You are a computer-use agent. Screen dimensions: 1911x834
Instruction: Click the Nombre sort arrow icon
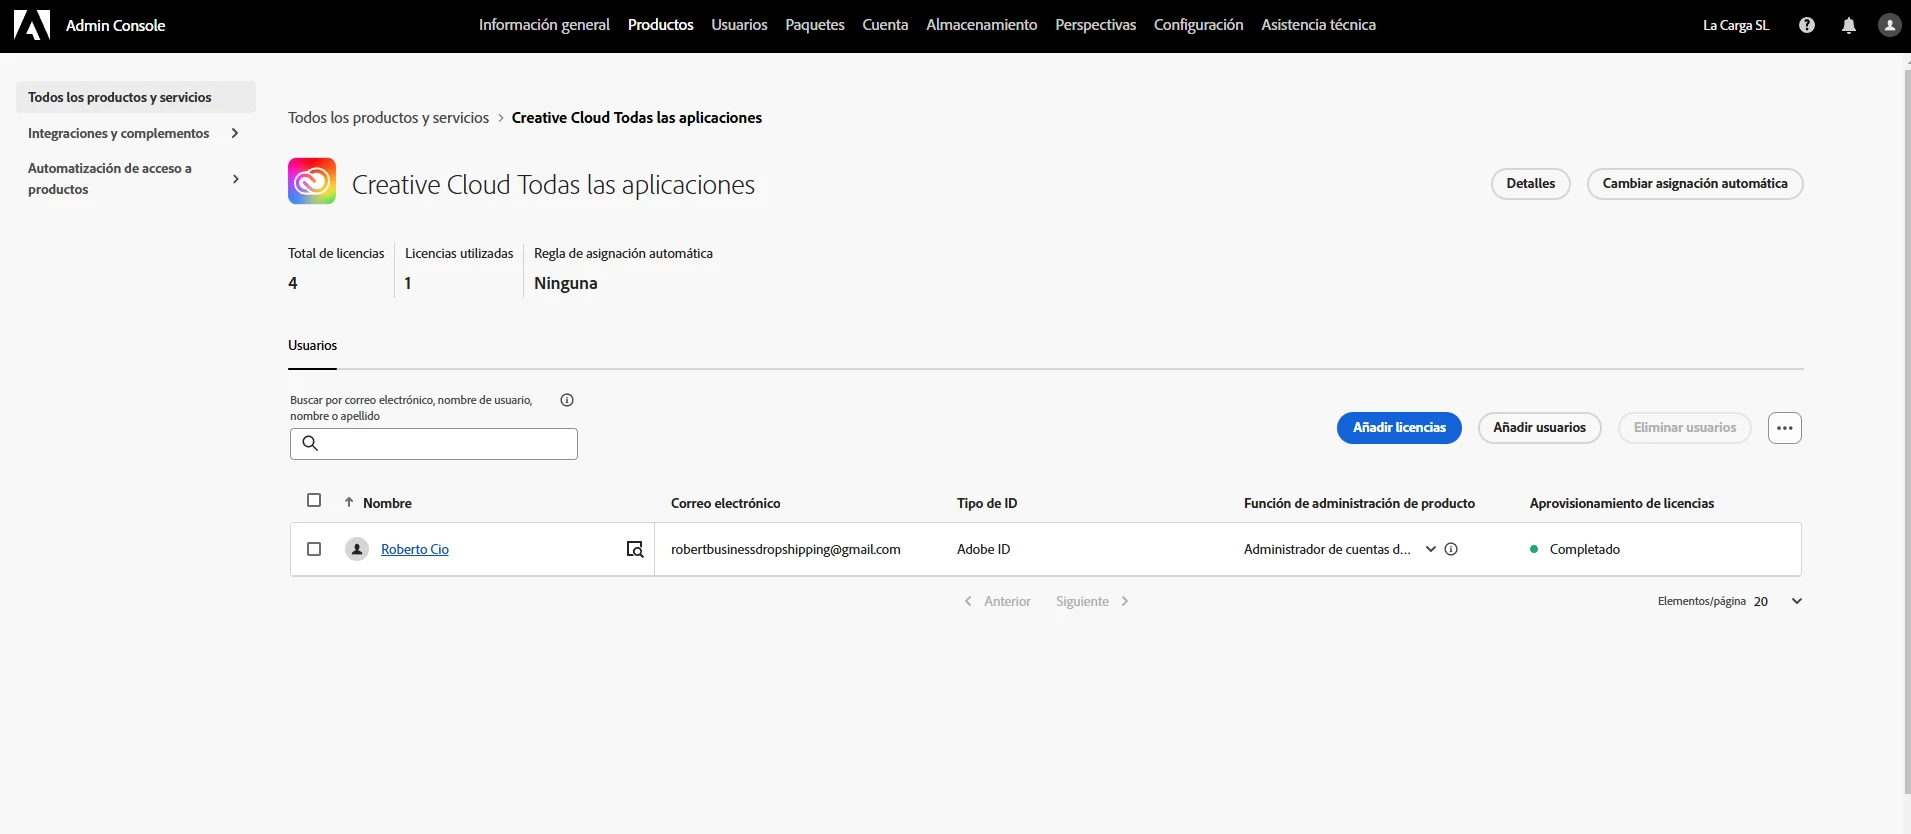pos(349,502)
